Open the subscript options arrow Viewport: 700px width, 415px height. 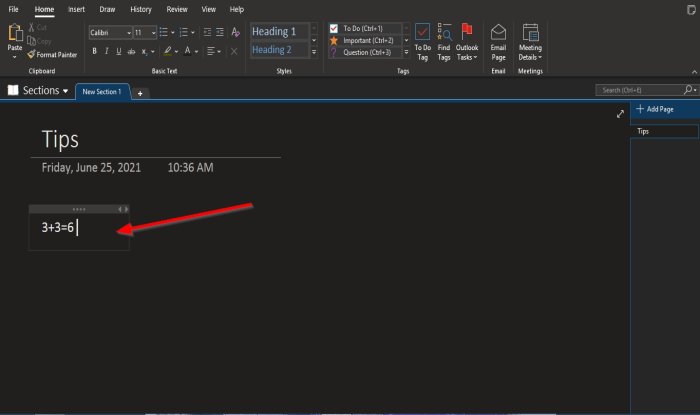pyautogui.click(x=153, y=52)
